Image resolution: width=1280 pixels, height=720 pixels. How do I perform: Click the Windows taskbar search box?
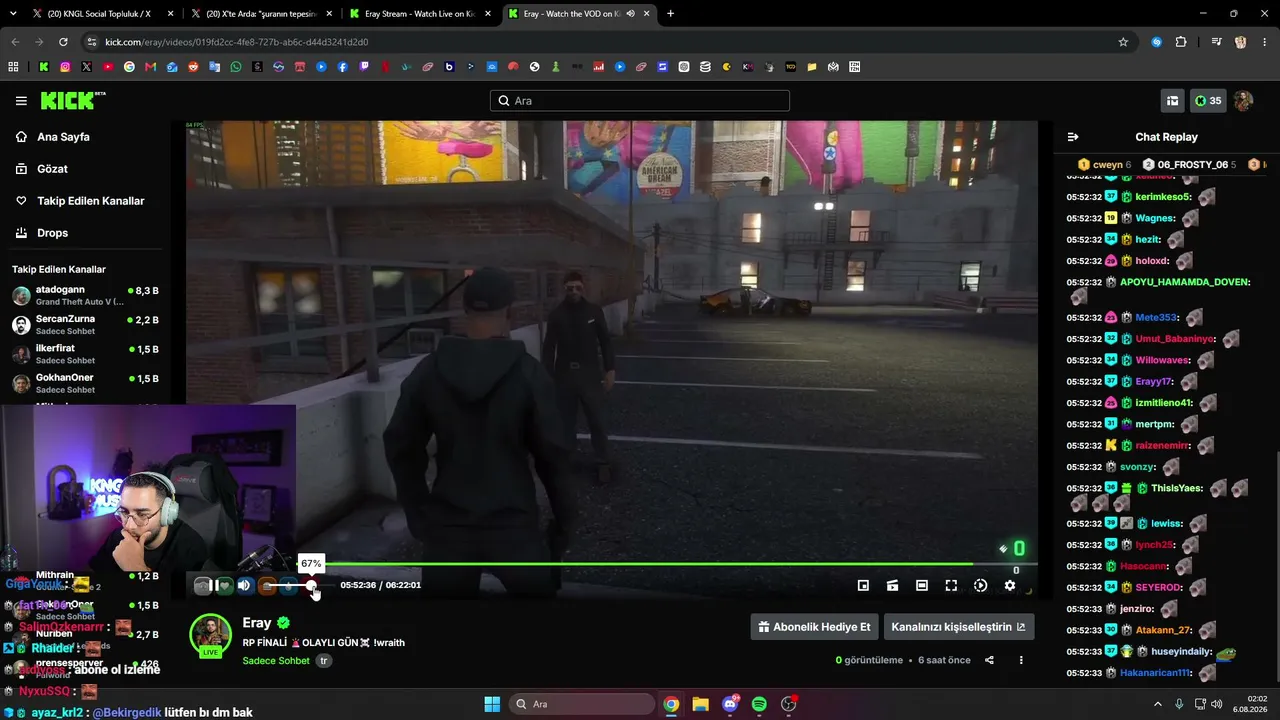[x=580, y=704]
